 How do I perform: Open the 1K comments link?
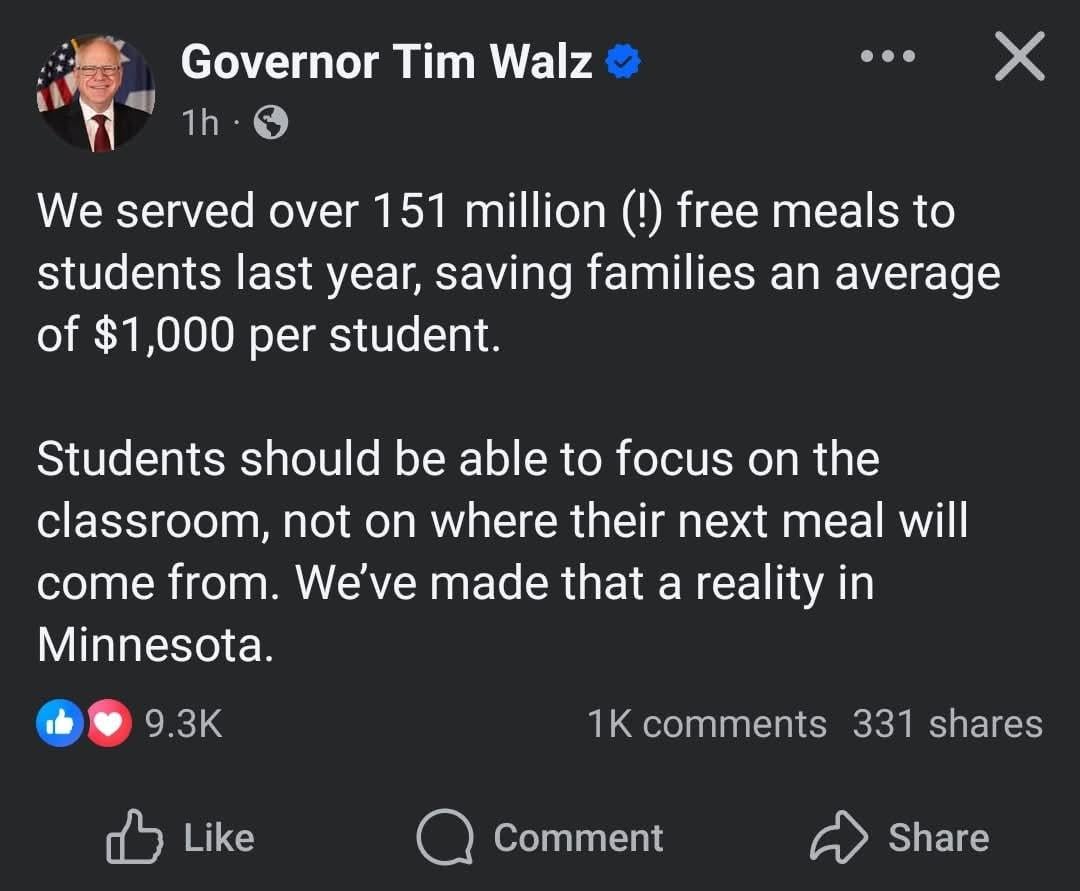click(707, 724)
